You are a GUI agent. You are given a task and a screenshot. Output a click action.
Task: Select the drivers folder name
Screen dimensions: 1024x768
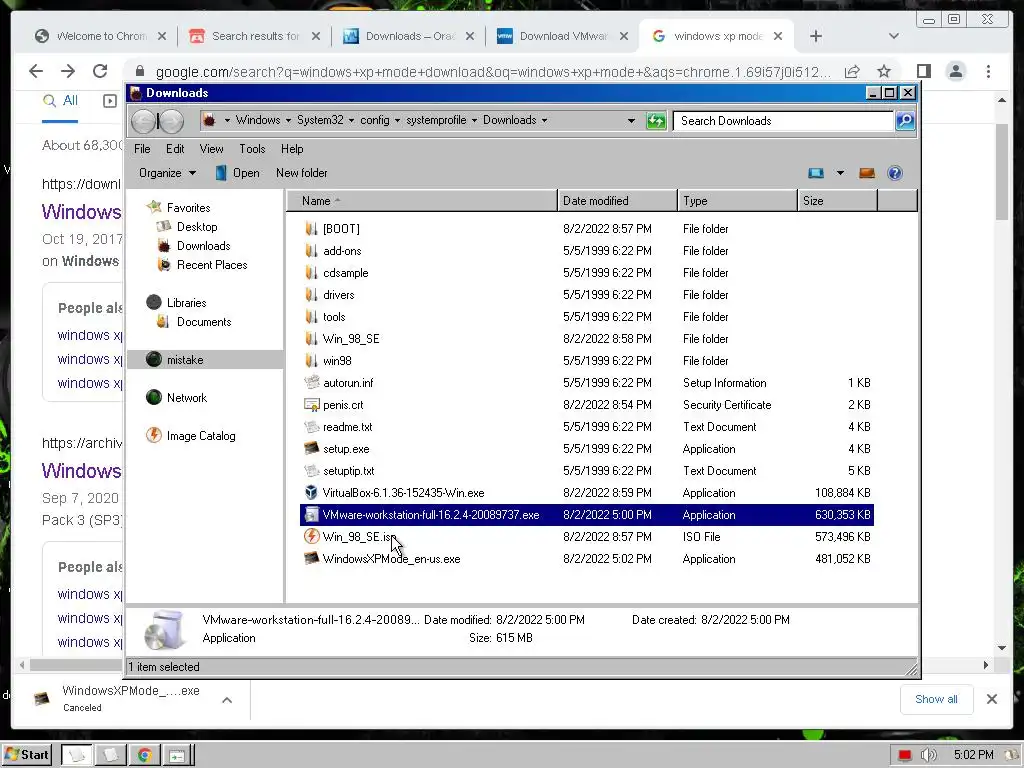point(338,295)
